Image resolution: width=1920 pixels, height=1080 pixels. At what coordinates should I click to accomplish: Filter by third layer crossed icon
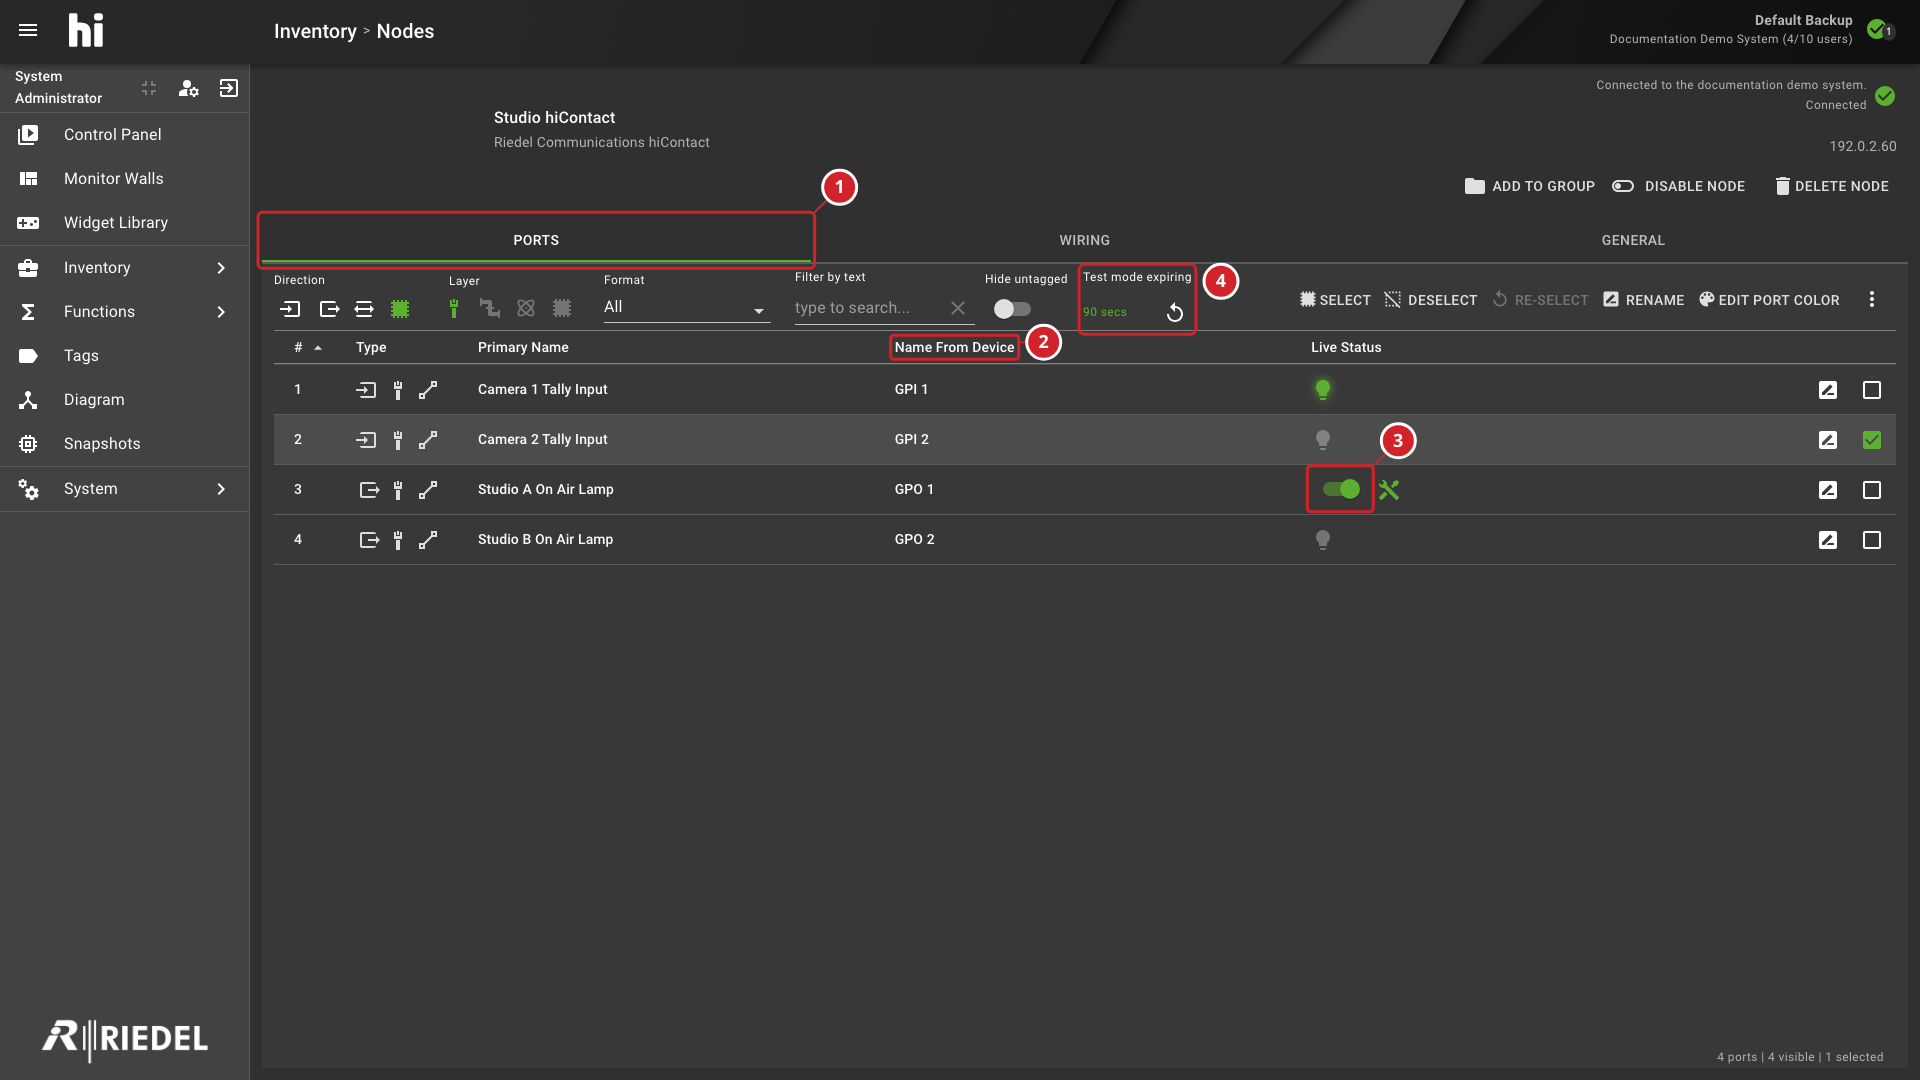coord(526,309)
